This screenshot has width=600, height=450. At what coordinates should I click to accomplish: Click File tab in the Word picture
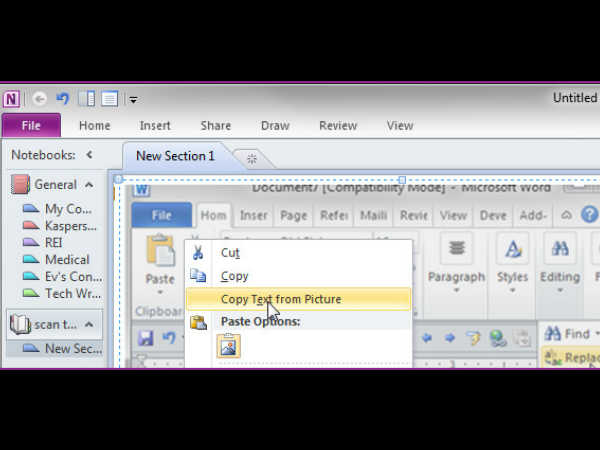(x=162, y=215)
